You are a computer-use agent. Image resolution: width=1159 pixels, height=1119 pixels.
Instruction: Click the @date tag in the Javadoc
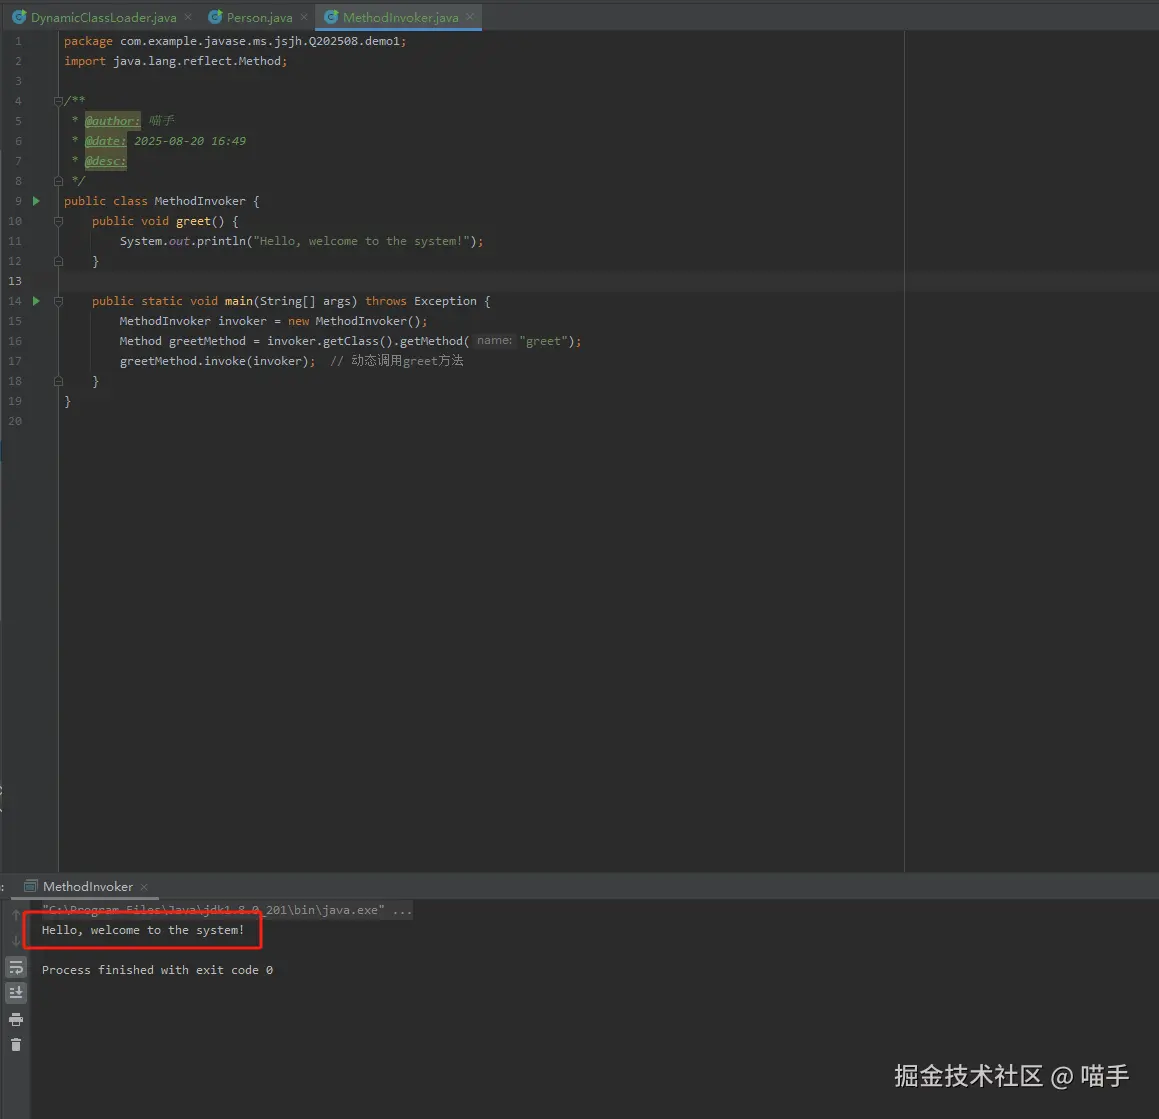(106, 141)
